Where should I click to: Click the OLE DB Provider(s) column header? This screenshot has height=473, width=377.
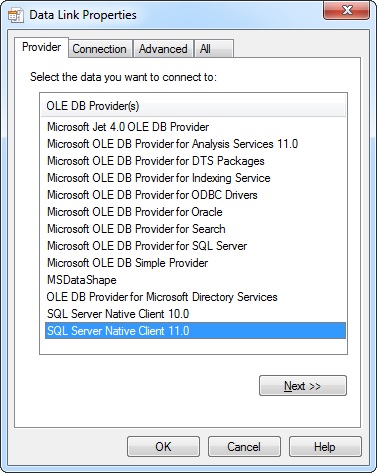pos(193,106)
